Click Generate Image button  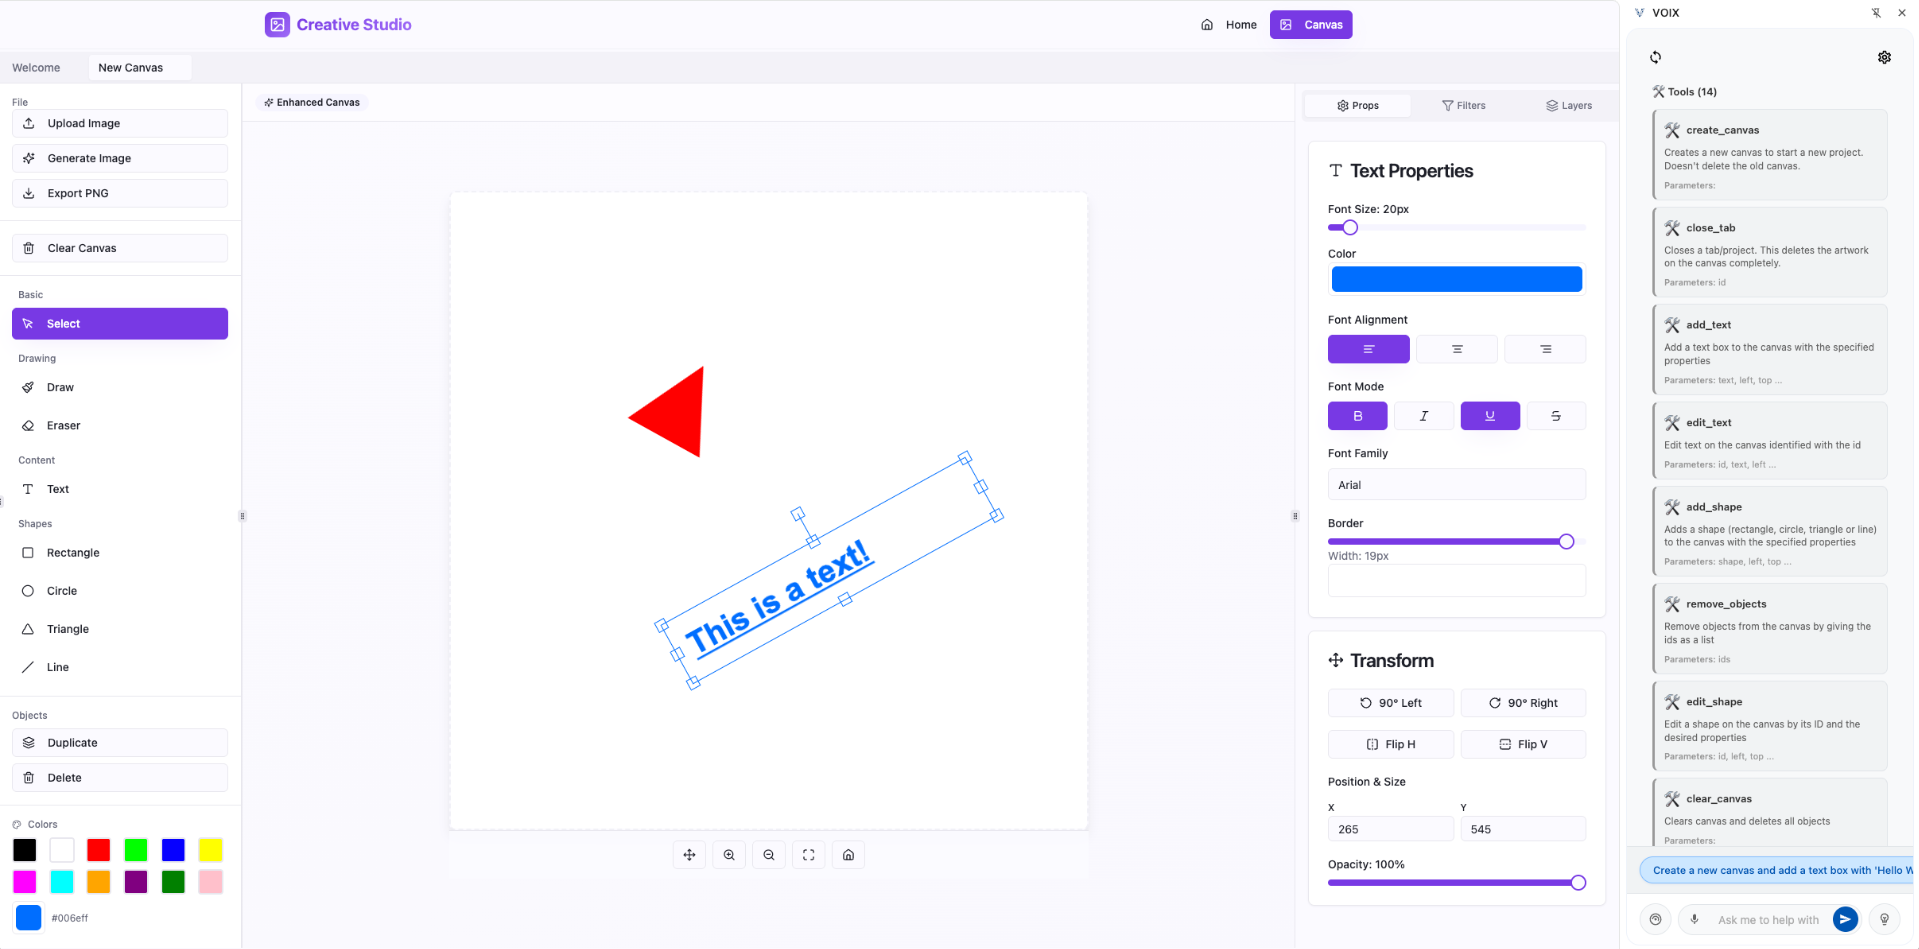120,158
